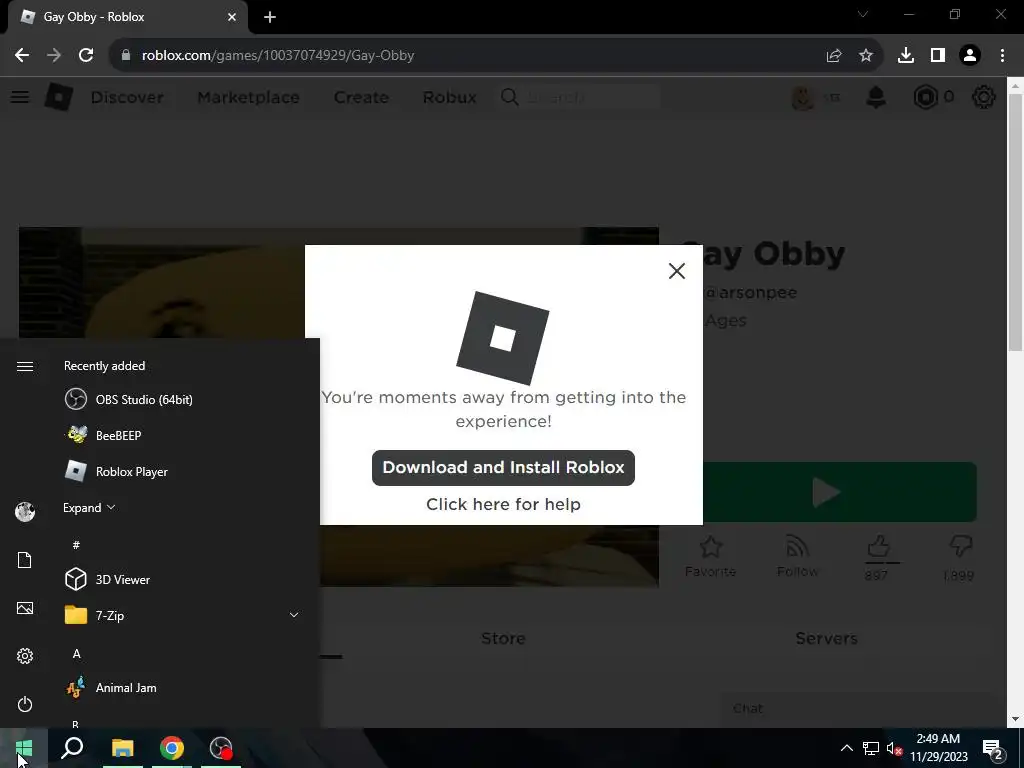Open Roblox notifications bell
Screen dimensions: 1024x768
tap(876, 97)
